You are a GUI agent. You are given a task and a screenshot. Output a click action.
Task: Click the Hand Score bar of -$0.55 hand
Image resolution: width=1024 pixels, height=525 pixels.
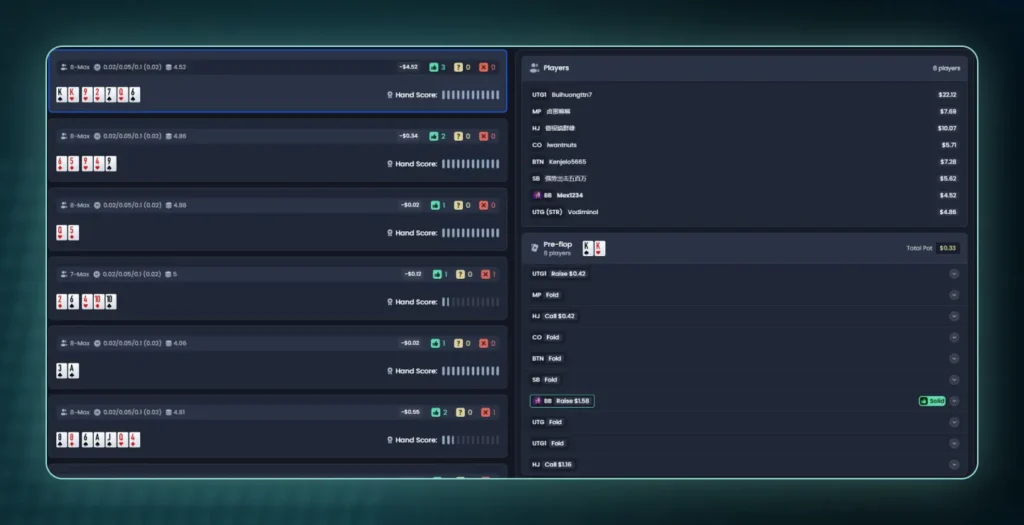click(470, 440)
